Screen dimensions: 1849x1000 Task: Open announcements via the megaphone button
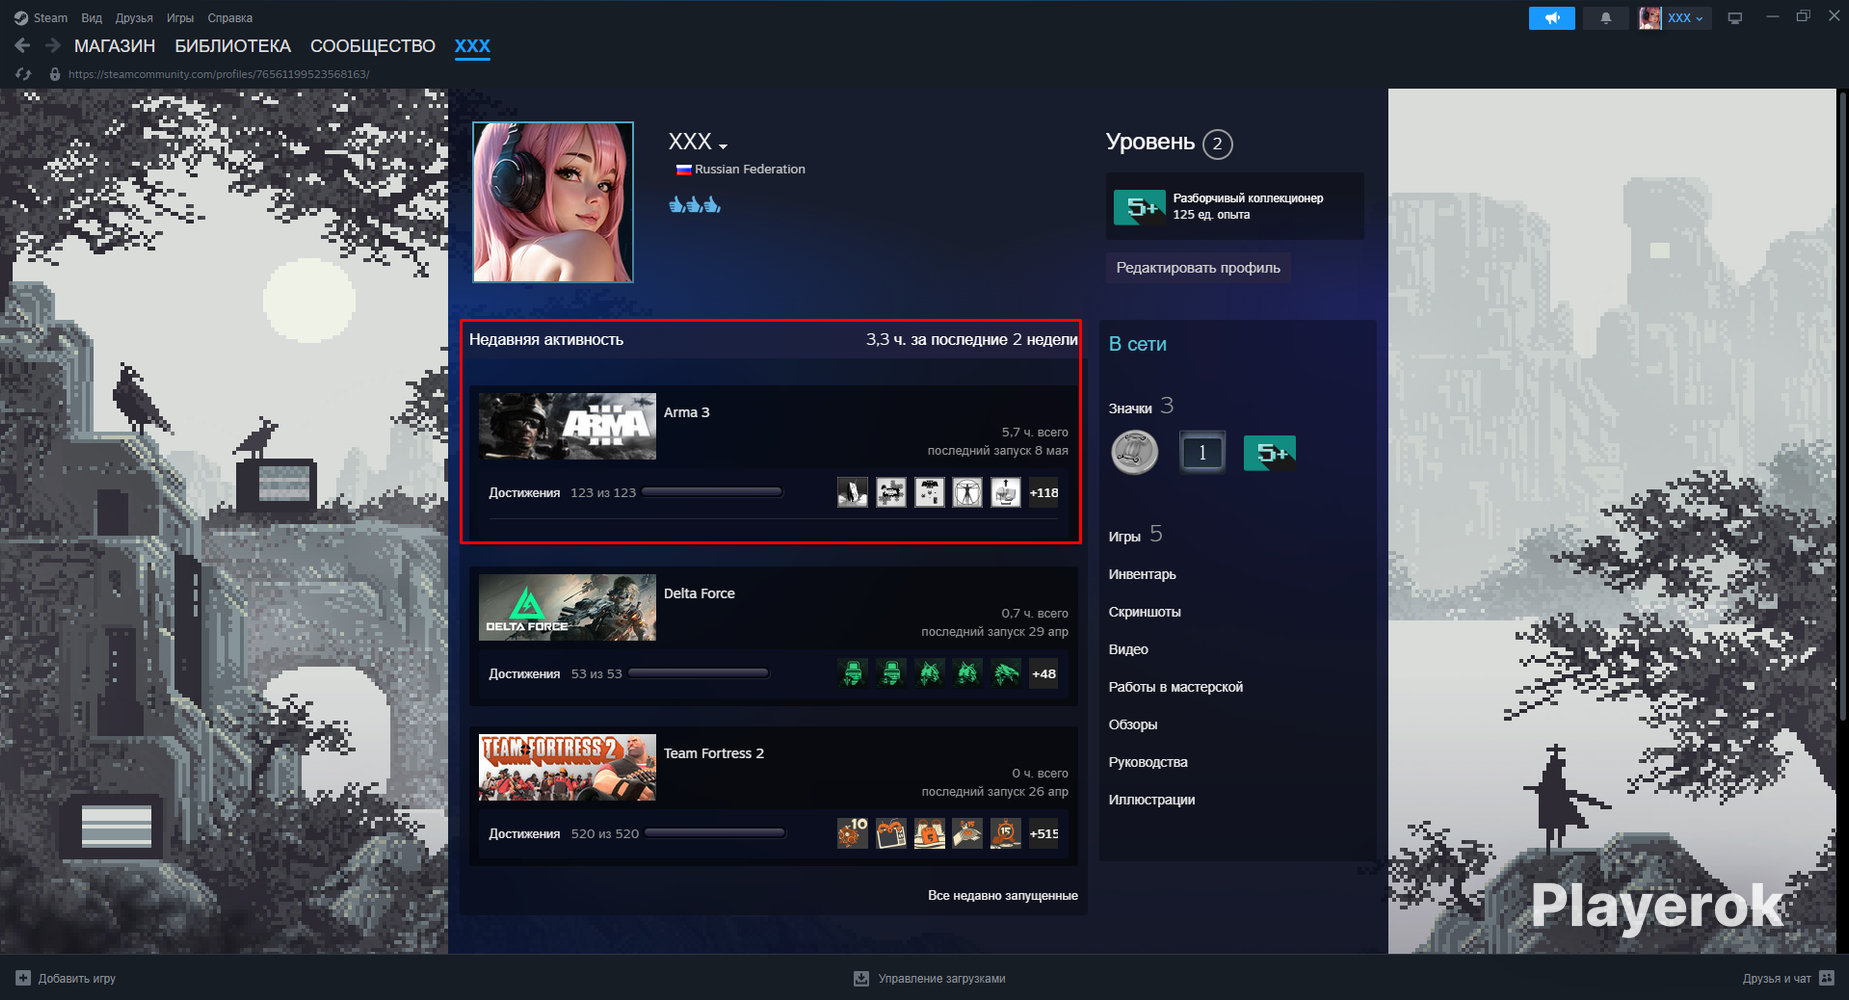[x=1552, y=18]
